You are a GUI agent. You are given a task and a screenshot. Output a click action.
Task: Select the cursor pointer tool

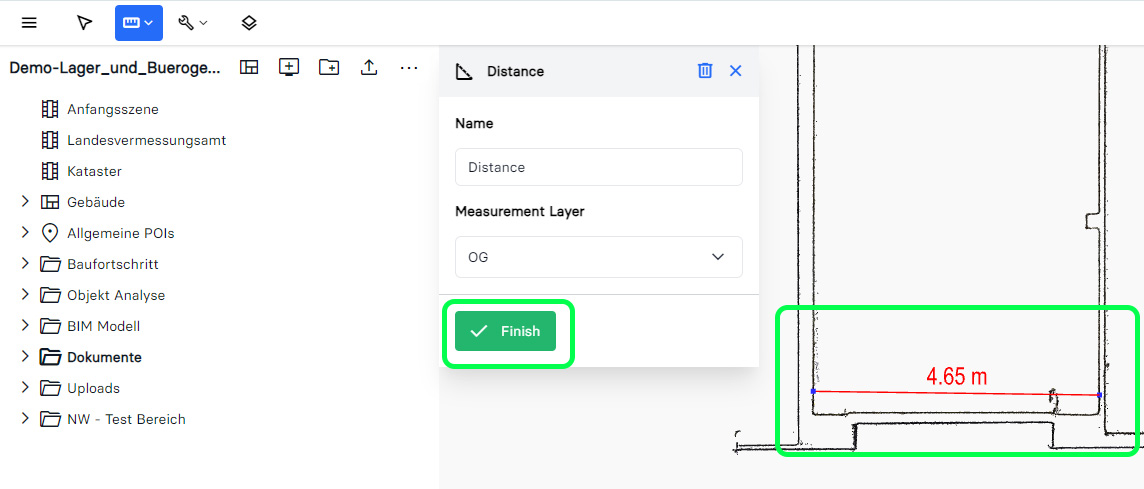(x=84, y=23)
